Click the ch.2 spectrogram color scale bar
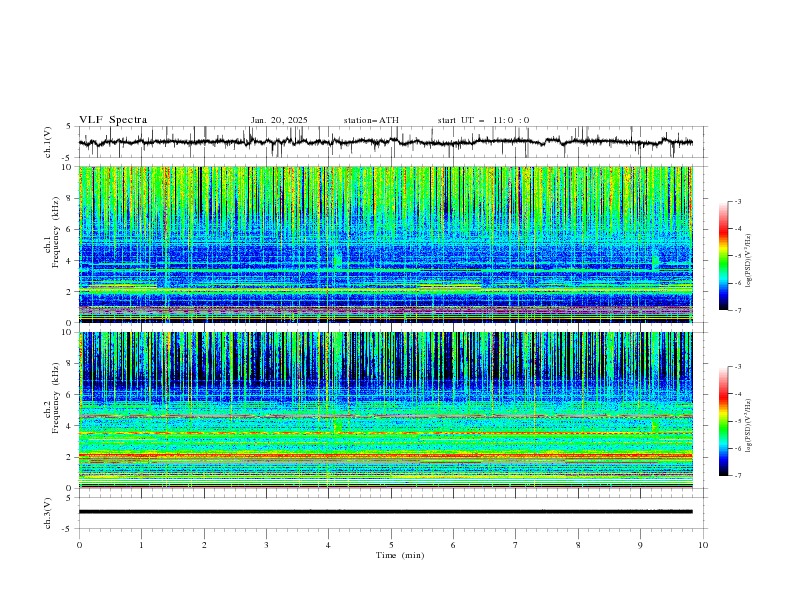 pyautogui.click(x=723, y=421)
